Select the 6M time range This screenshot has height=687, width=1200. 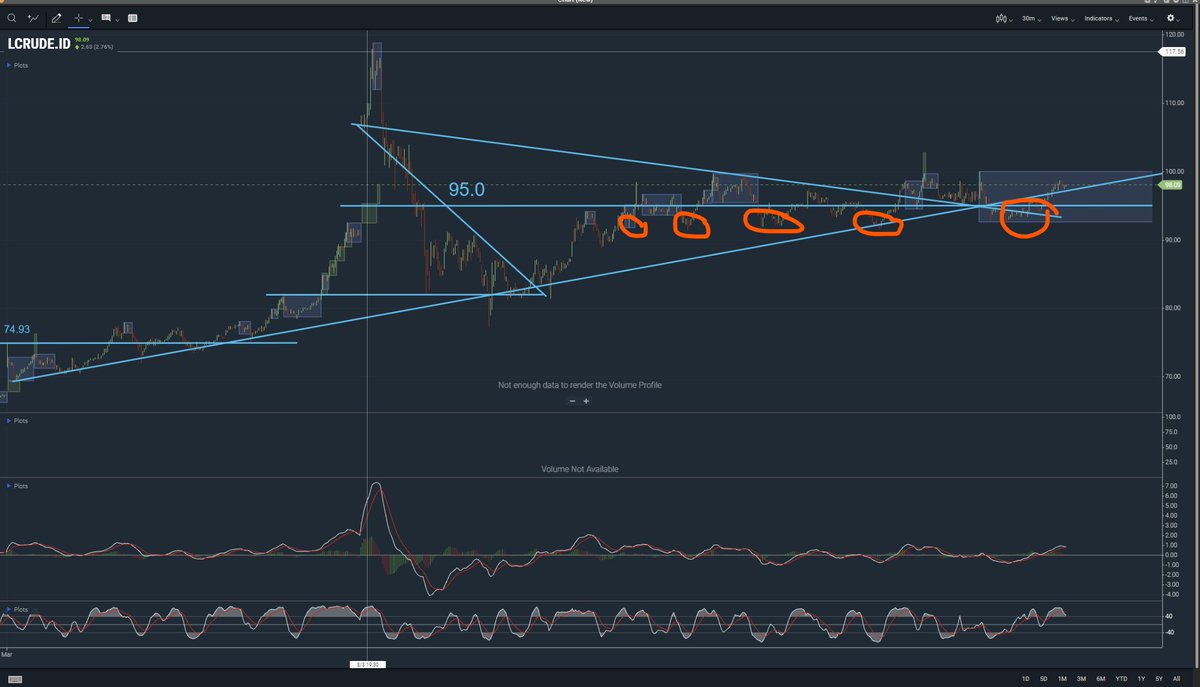1100,679
